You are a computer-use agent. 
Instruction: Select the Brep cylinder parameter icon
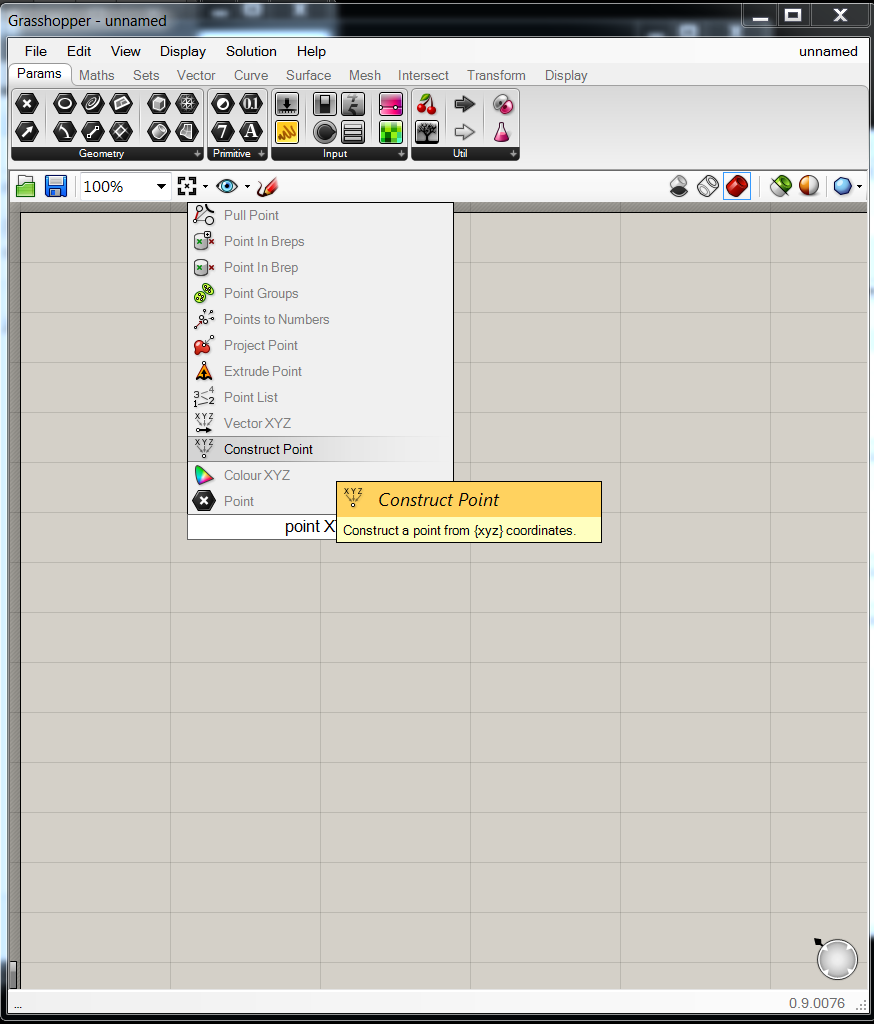tap(158, 132)
